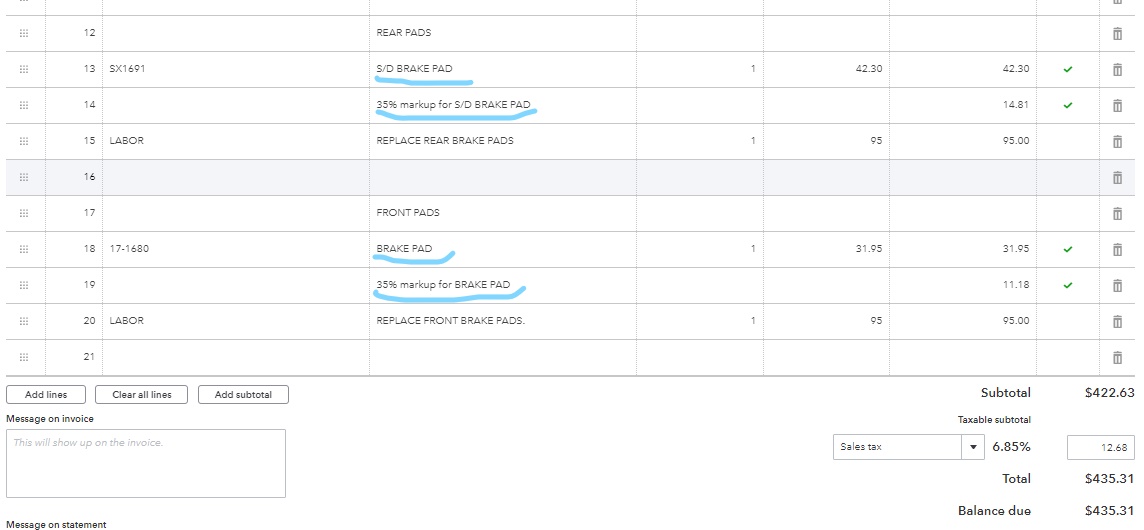1144x530 pixels.
Task: Click the Add lines button
Action: 46,395
